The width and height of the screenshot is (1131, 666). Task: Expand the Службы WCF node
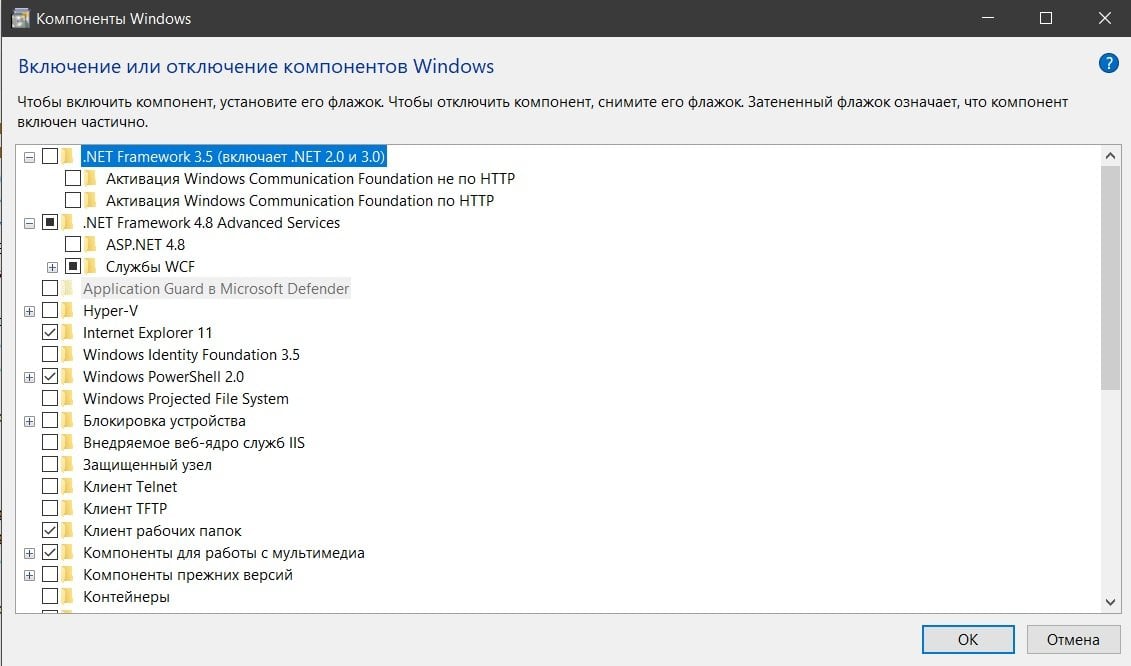pos(52,267)
